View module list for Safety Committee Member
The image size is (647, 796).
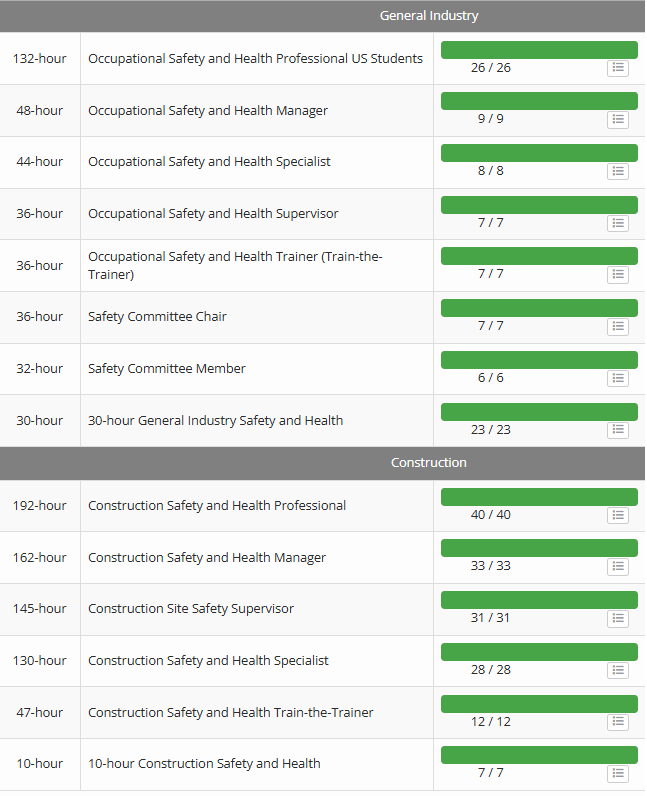click(618, 378)
